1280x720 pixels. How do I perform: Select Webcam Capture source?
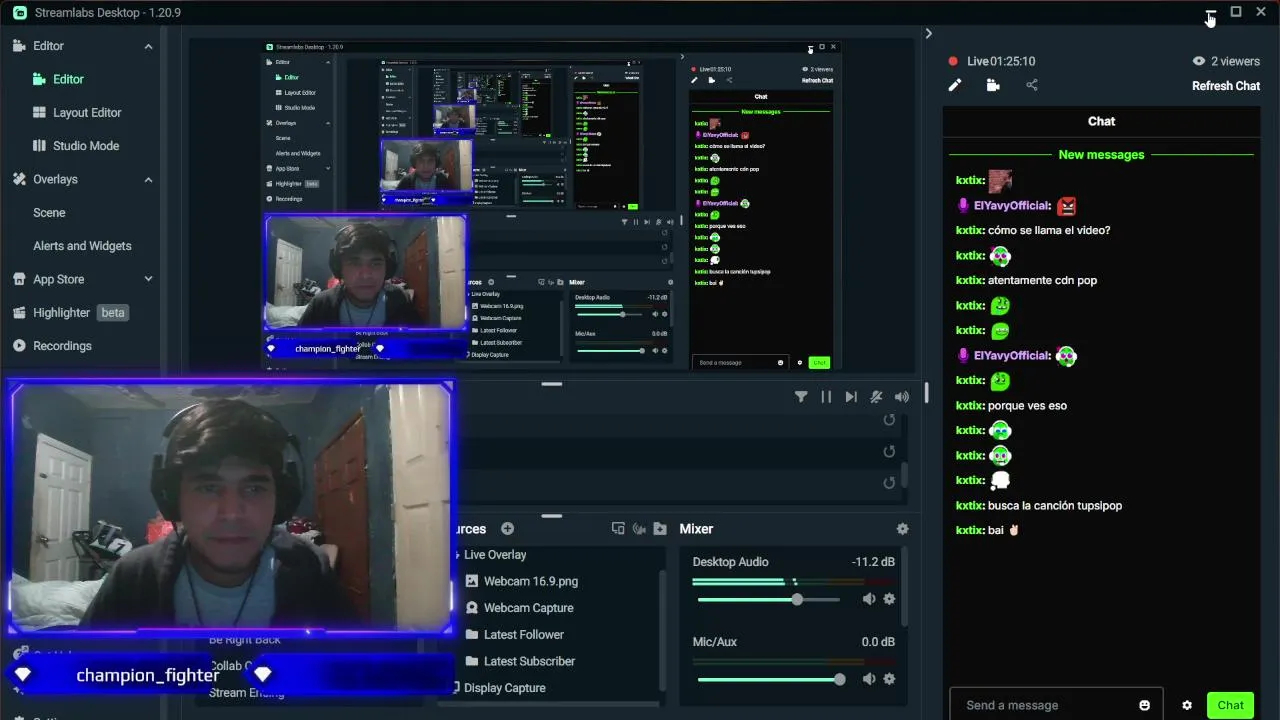point(528,608)
